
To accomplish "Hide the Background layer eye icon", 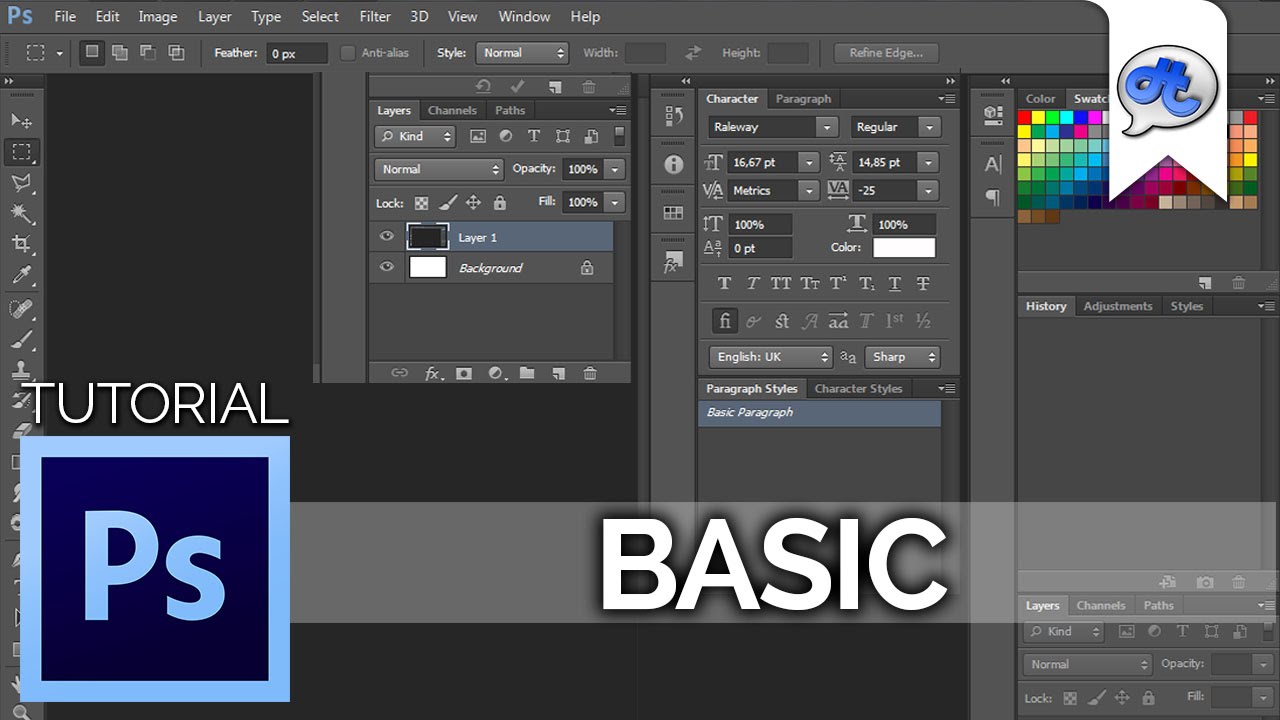I will point(387,268).
